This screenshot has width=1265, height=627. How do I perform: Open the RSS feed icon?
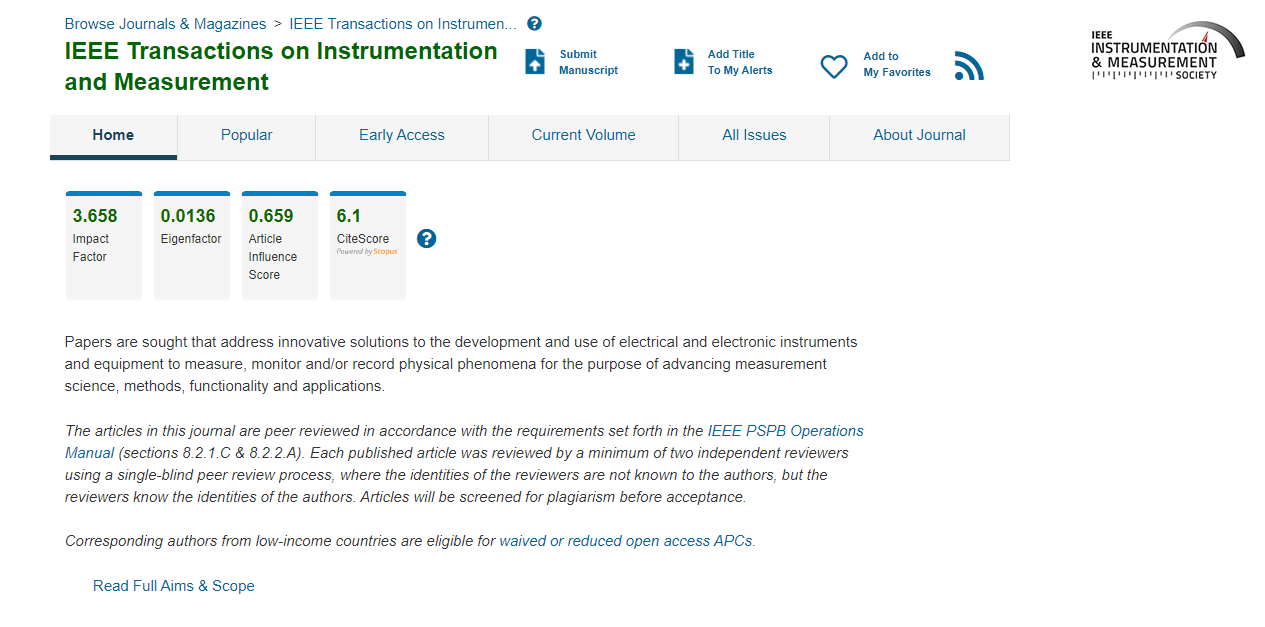click(969, 66)
